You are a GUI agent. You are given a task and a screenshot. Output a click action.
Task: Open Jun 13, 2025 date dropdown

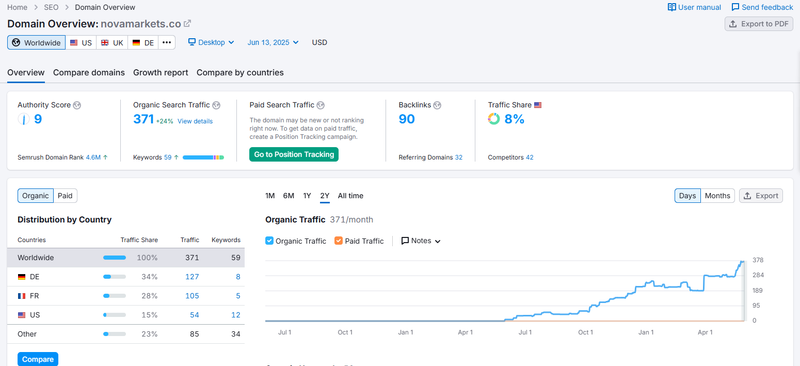tap(273, 42)
